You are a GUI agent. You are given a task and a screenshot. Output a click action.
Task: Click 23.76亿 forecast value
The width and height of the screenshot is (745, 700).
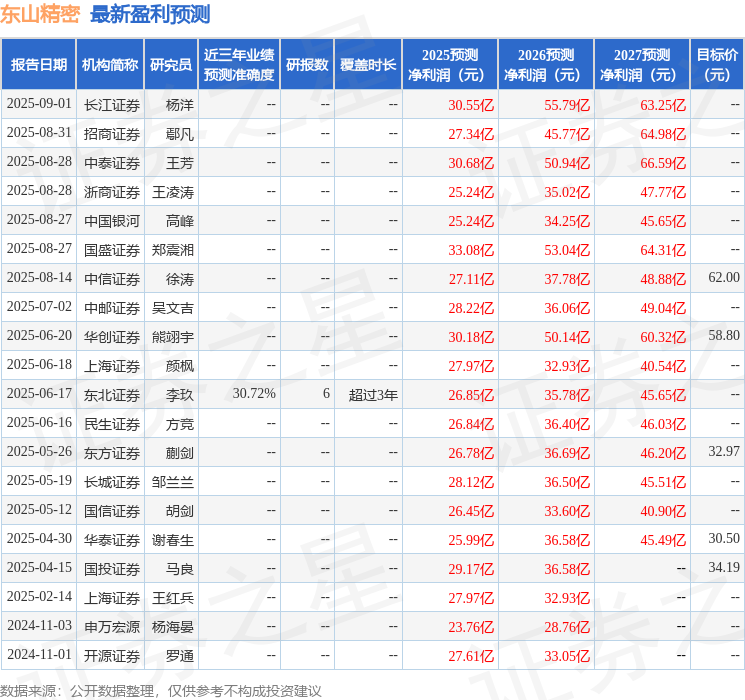point(471,627)
